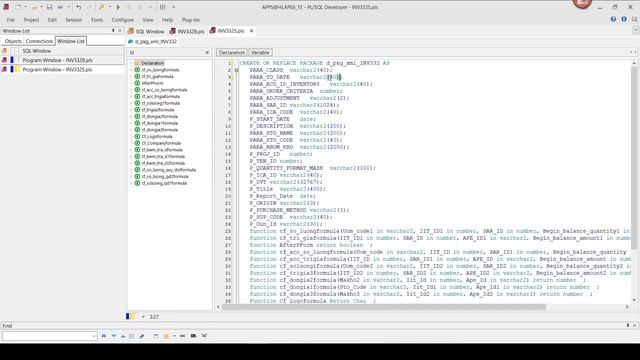The width and height of the screenshot is (640, 360).
Task: Click the Declaration button
Action: (231, 53)
